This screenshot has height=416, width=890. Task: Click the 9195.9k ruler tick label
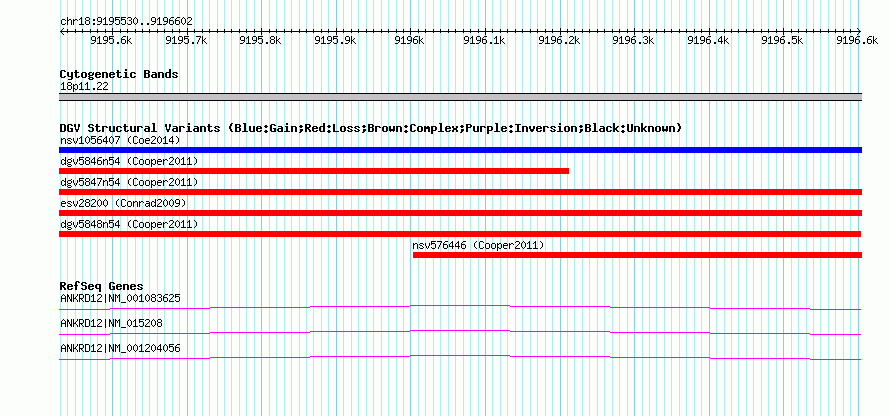pyautogui.click(x=335, y=40)
